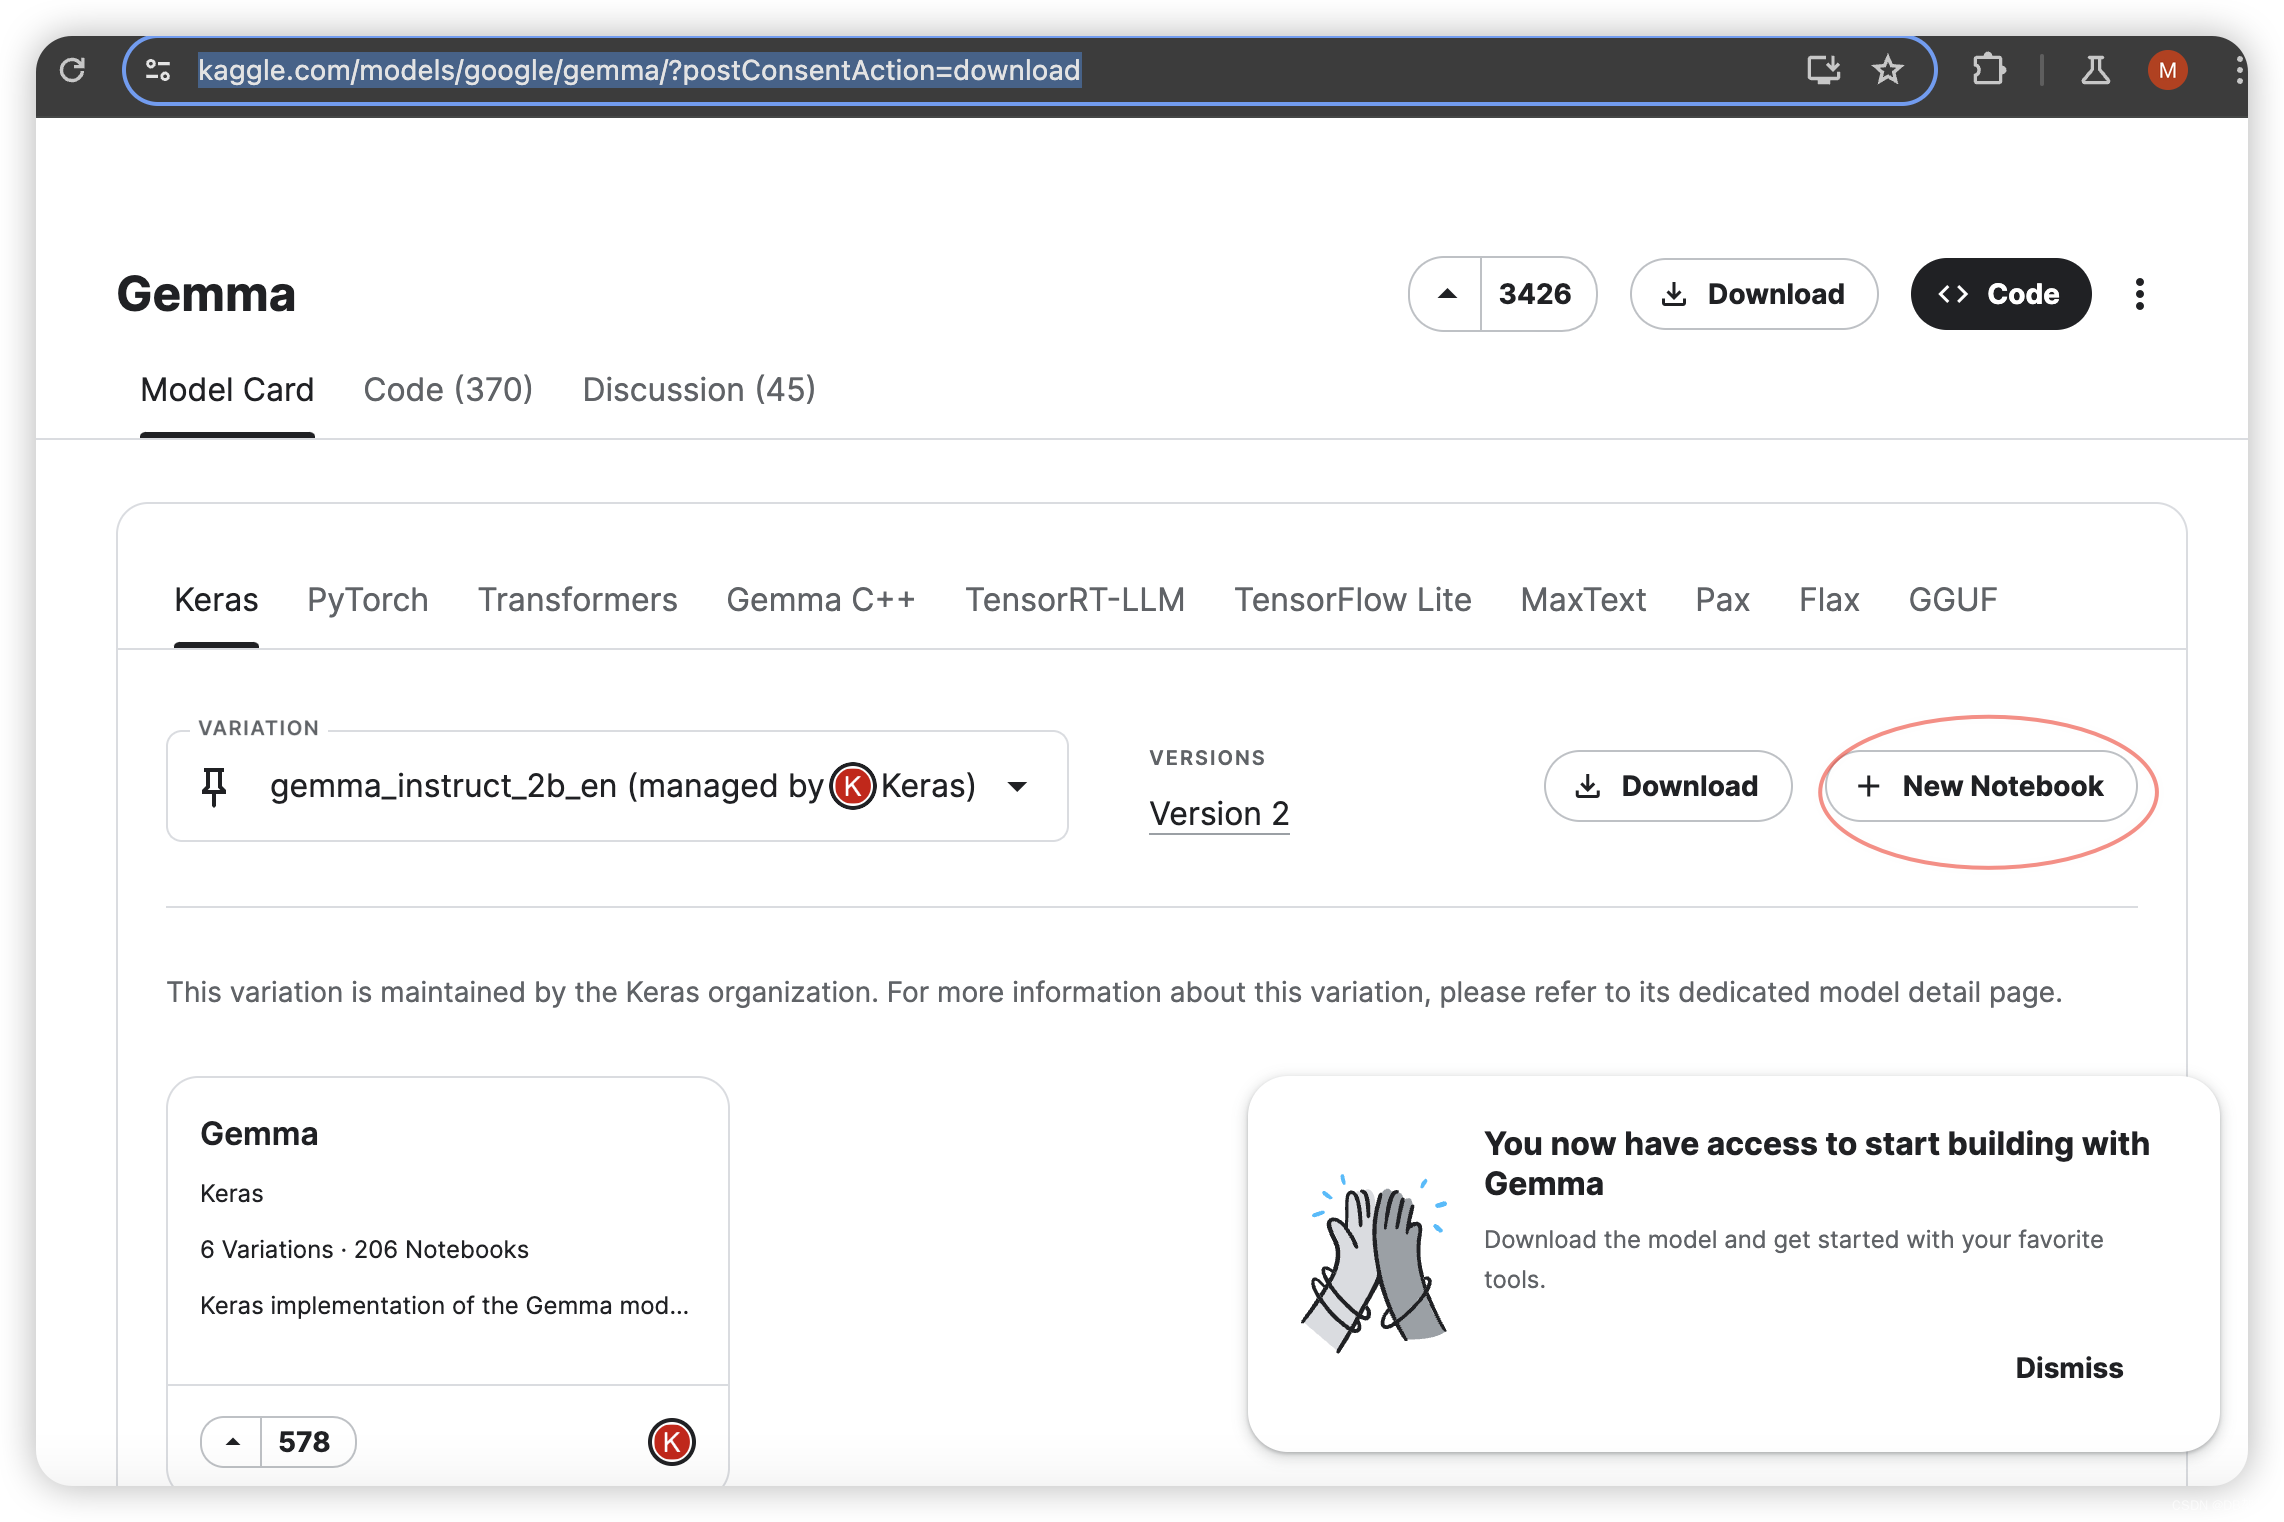Expand the Variation dropdown selector
The image size is (2284, 1522).
(x=1017, y=786)
